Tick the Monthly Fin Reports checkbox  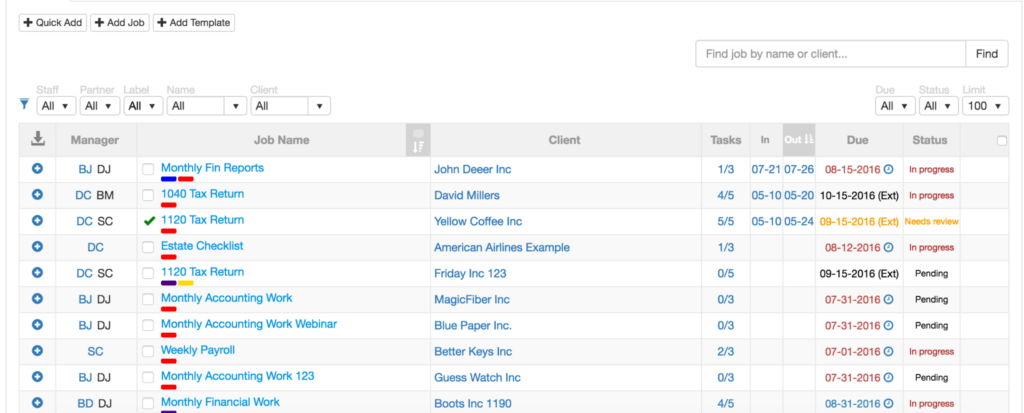(149, 169)
